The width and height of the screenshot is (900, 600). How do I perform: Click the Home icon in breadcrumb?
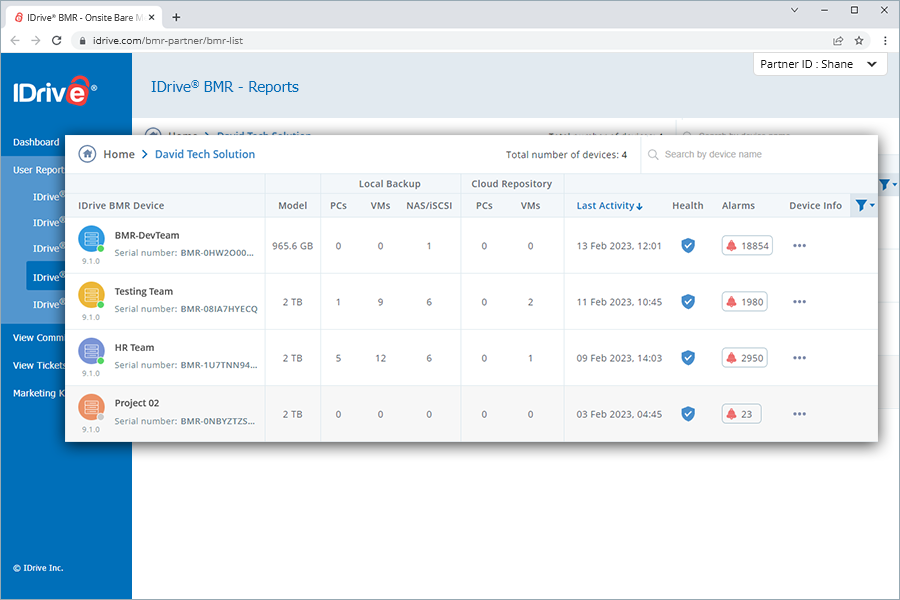pos(87,154)
